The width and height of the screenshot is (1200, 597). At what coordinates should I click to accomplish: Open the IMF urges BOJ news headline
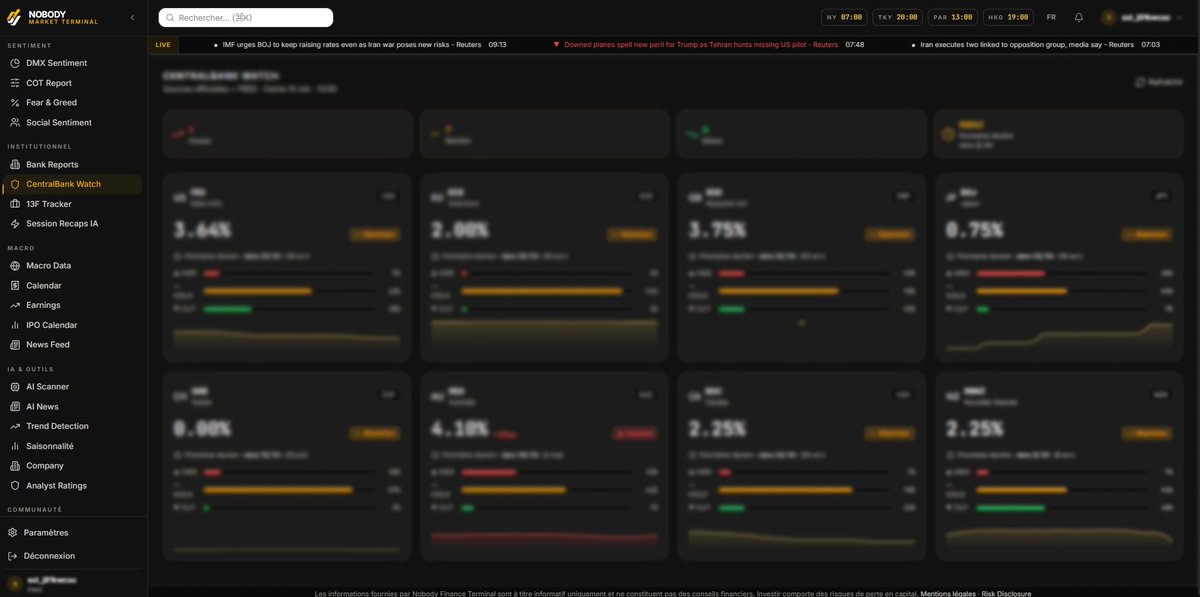pyautogui.click(x=351, y=45)
